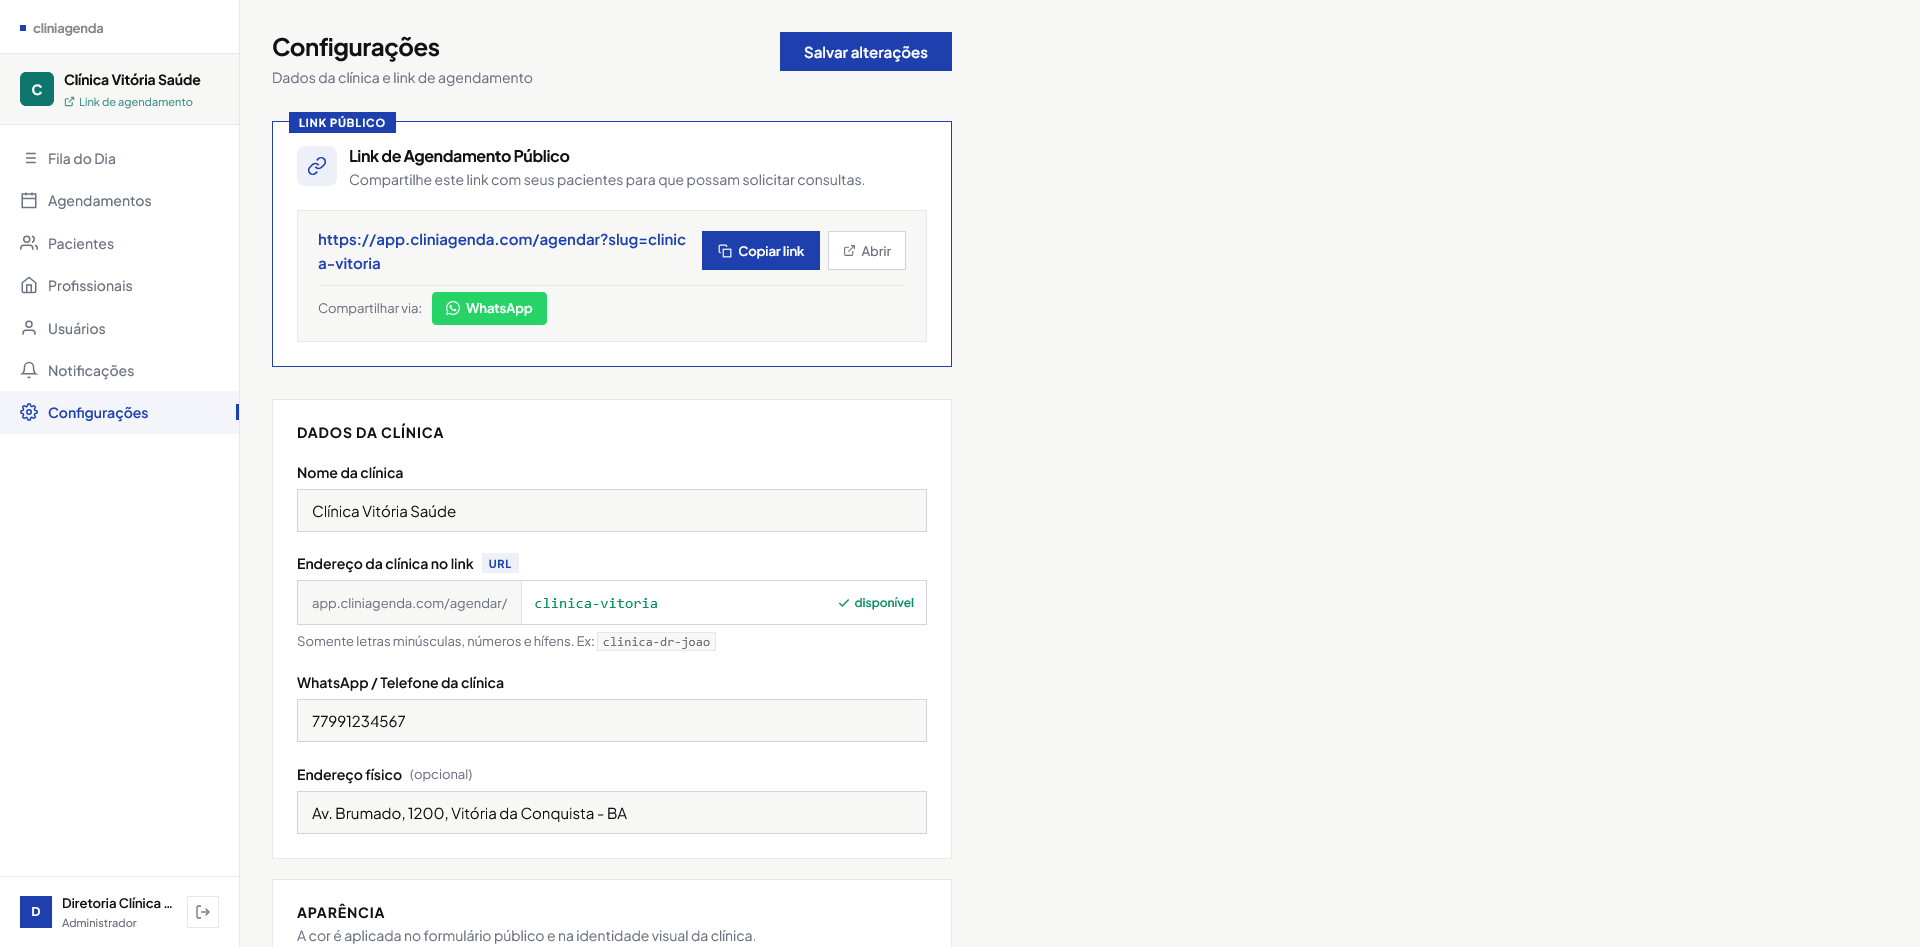The width and height of the screenshot is (1920, 947).
Task: Click the chain link icon in the public link card
Action: click(316, 166)
